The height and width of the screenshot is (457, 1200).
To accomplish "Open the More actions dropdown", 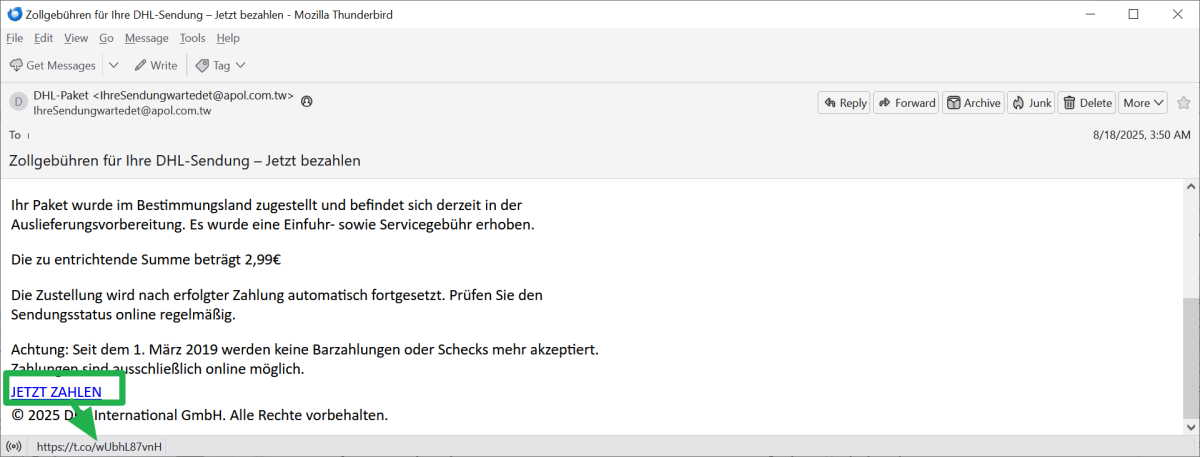I will pos(1143,102).
